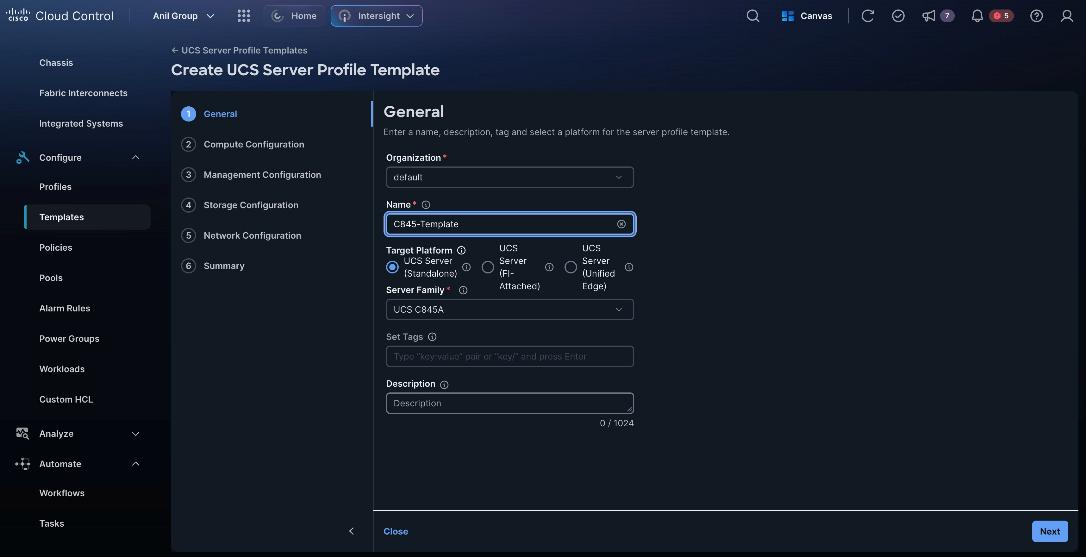This screenshot has height=557, width=1086.
Task: Select UCS Server (Standalone) radio button
Action: (392, 267)
